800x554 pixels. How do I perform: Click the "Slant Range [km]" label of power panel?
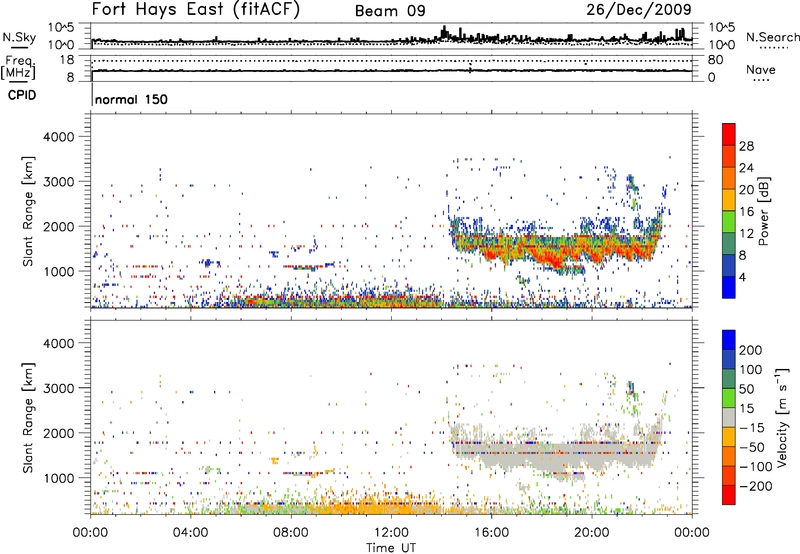28,211
